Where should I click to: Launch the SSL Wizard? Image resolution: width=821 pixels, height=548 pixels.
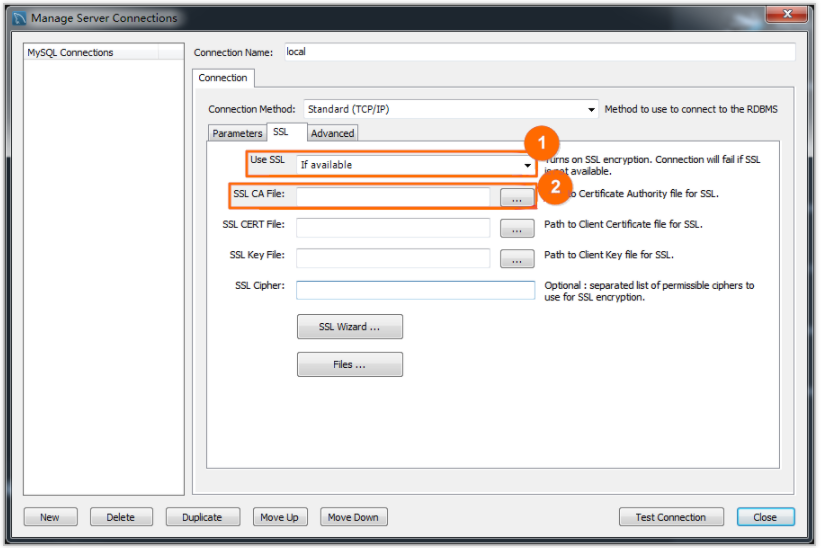point(350,327)
